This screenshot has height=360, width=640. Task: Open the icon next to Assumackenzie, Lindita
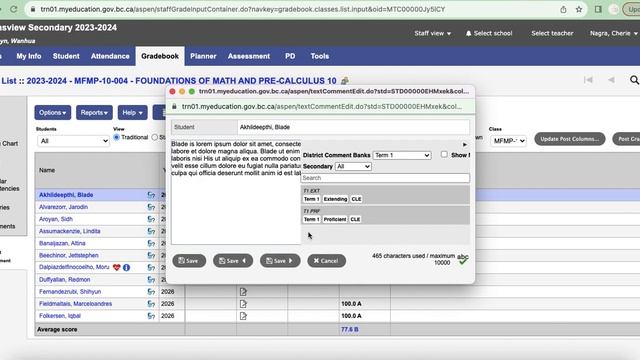[x=151, y=231]
